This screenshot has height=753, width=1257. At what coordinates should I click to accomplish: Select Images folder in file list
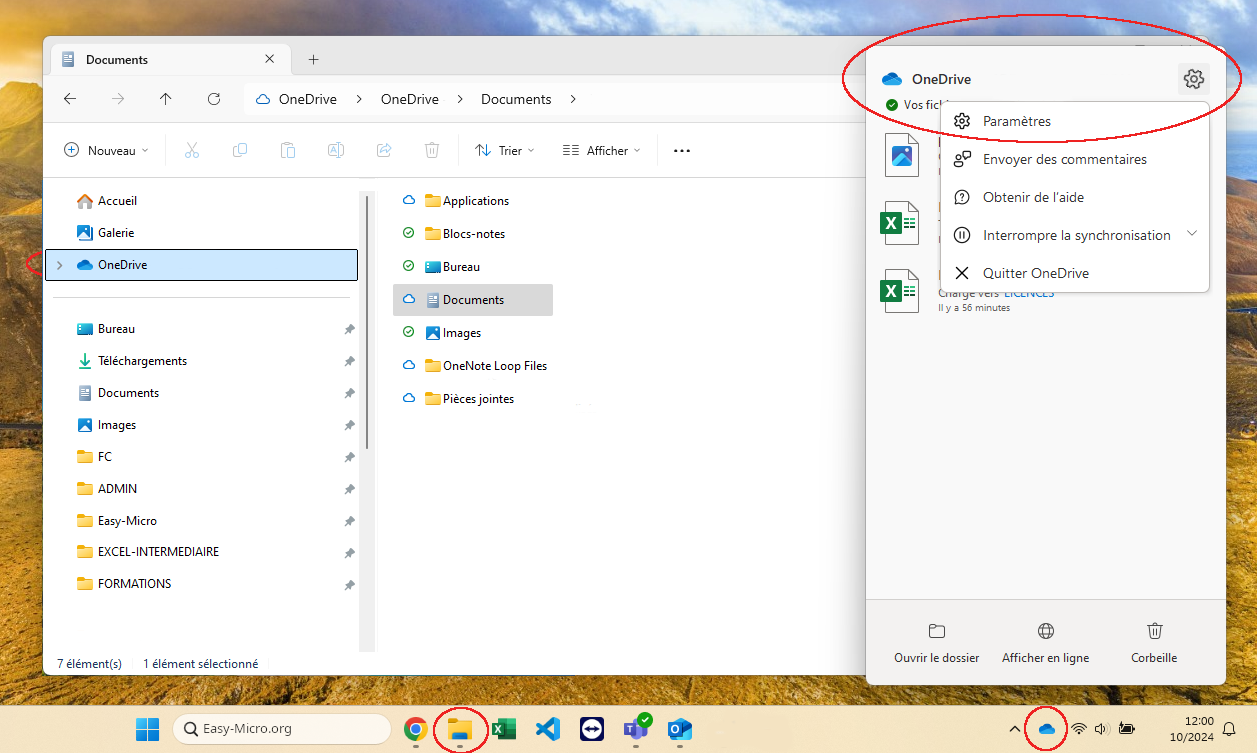tap(452, 333)
